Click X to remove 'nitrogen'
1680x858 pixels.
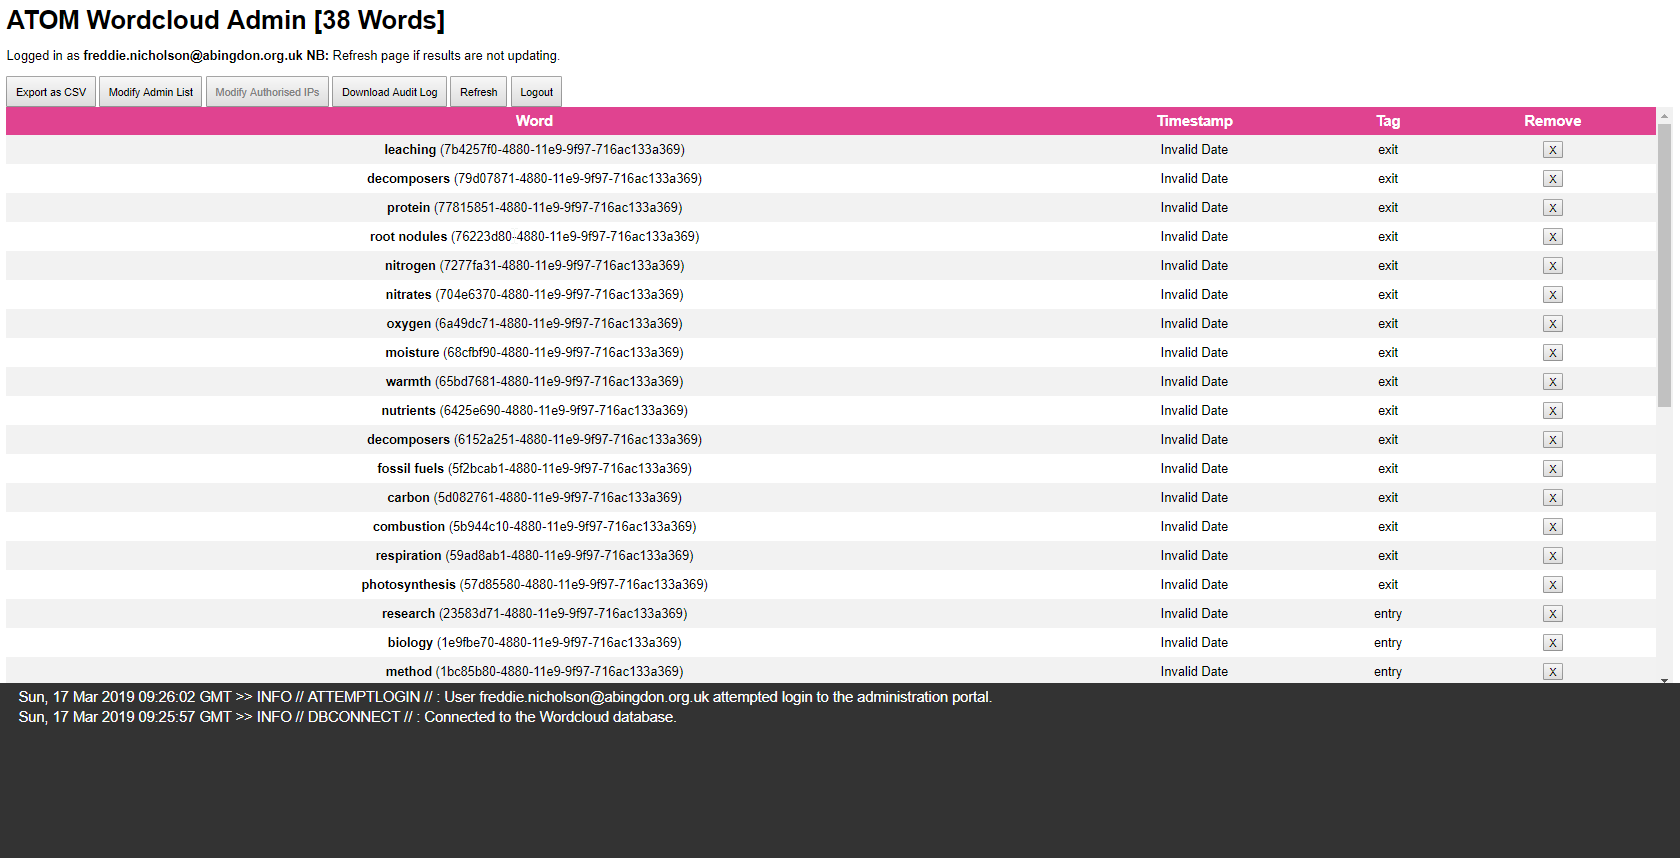[1552, 266]
